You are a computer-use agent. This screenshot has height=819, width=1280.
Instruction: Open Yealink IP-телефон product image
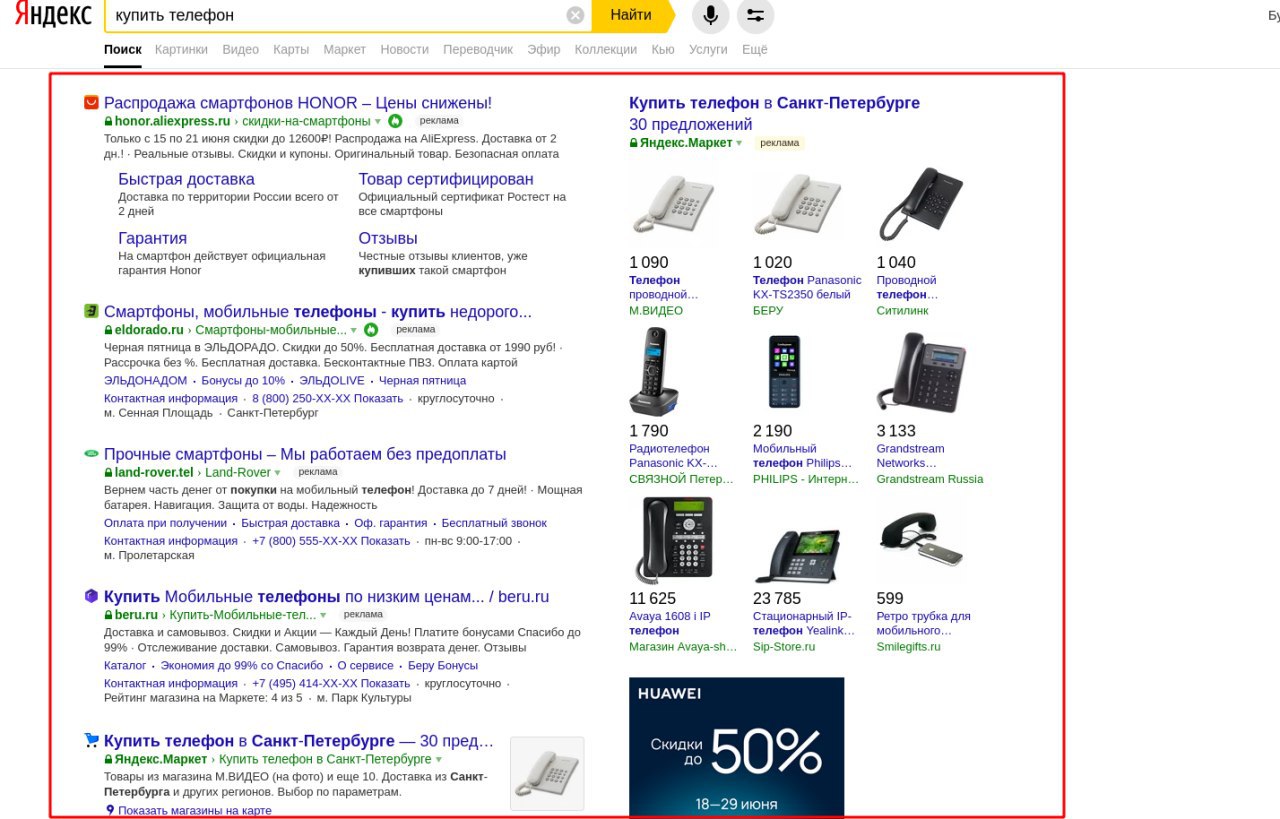(797, 555)
